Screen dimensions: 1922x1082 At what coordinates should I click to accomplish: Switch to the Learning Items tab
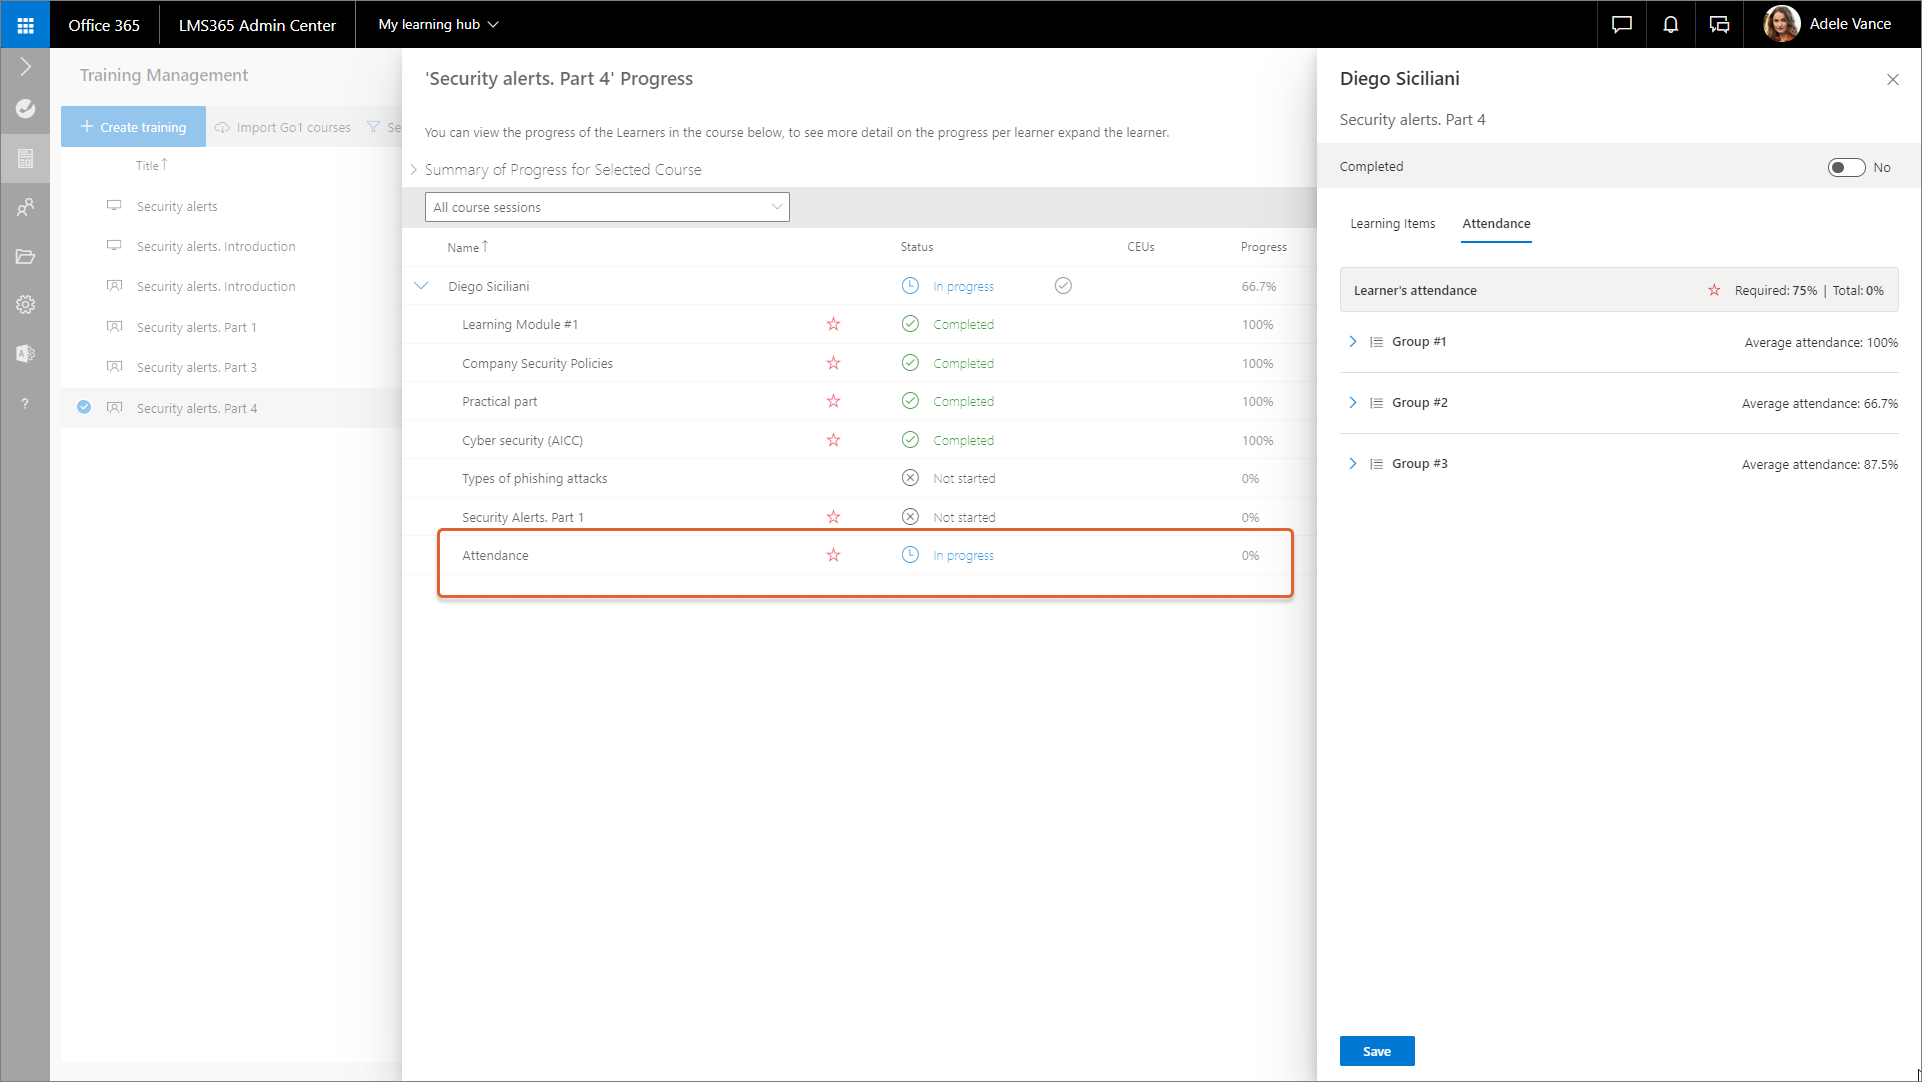coord(1392,224)
